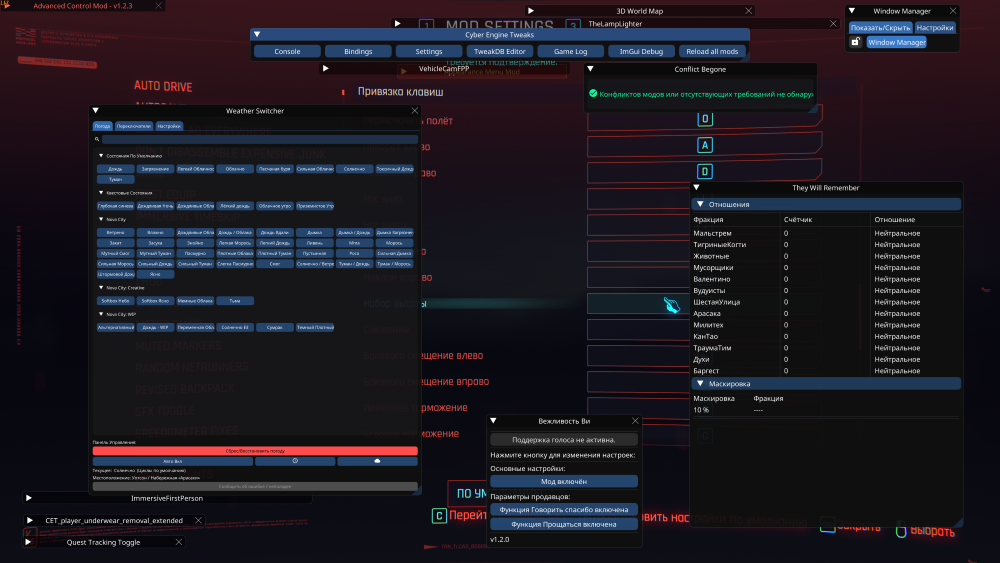Collapse the Window Manager window triangle
The height and width of the screenshot is (563, 1000).
tap(852, 11)
